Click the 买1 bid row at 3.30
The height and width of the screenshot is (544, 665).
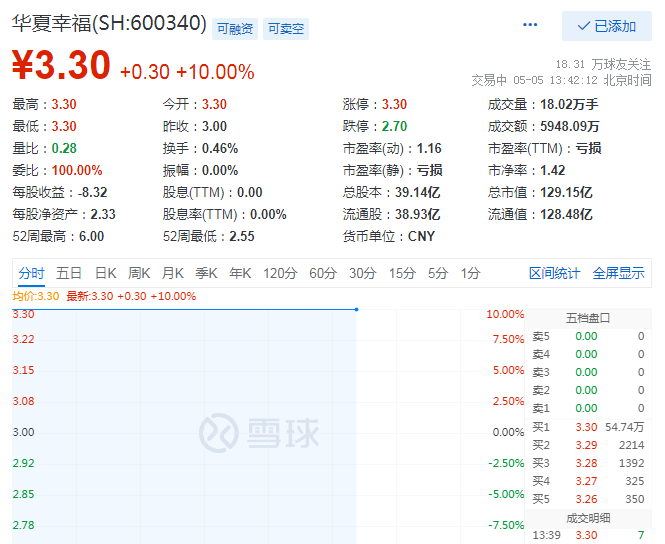(588, 427)
